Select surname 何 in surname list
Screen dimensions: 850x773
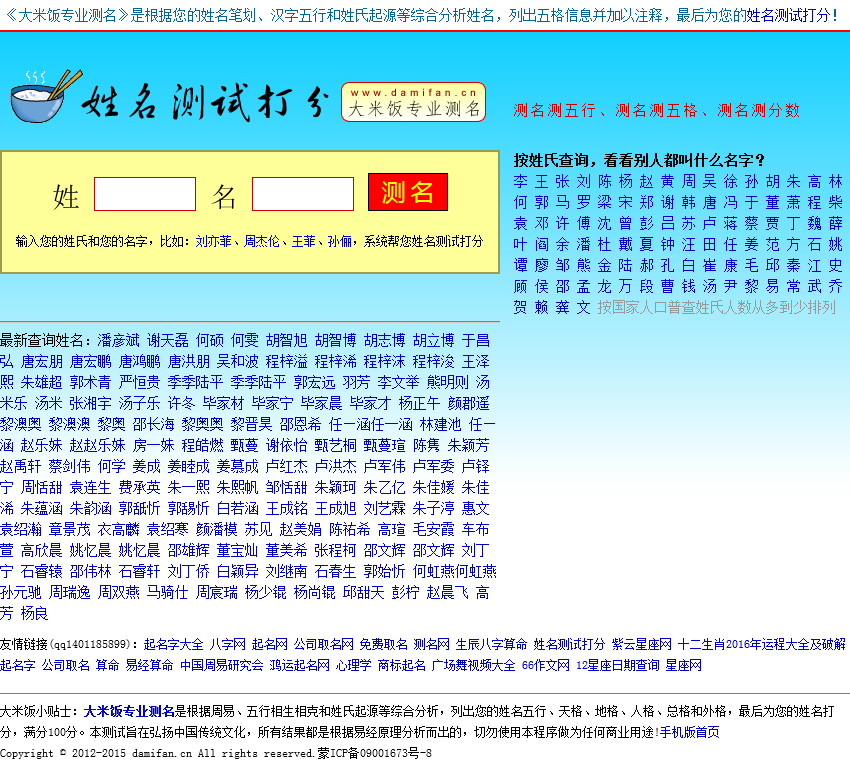point(520,203)
